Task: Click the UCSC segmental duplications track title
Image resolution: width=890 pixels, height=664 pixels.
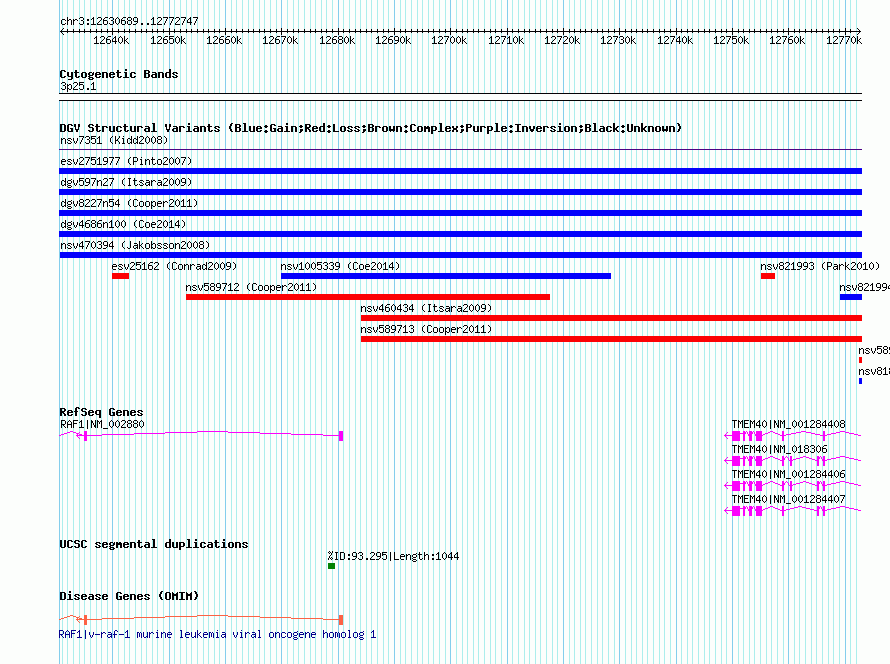Action: coord(154,544)
